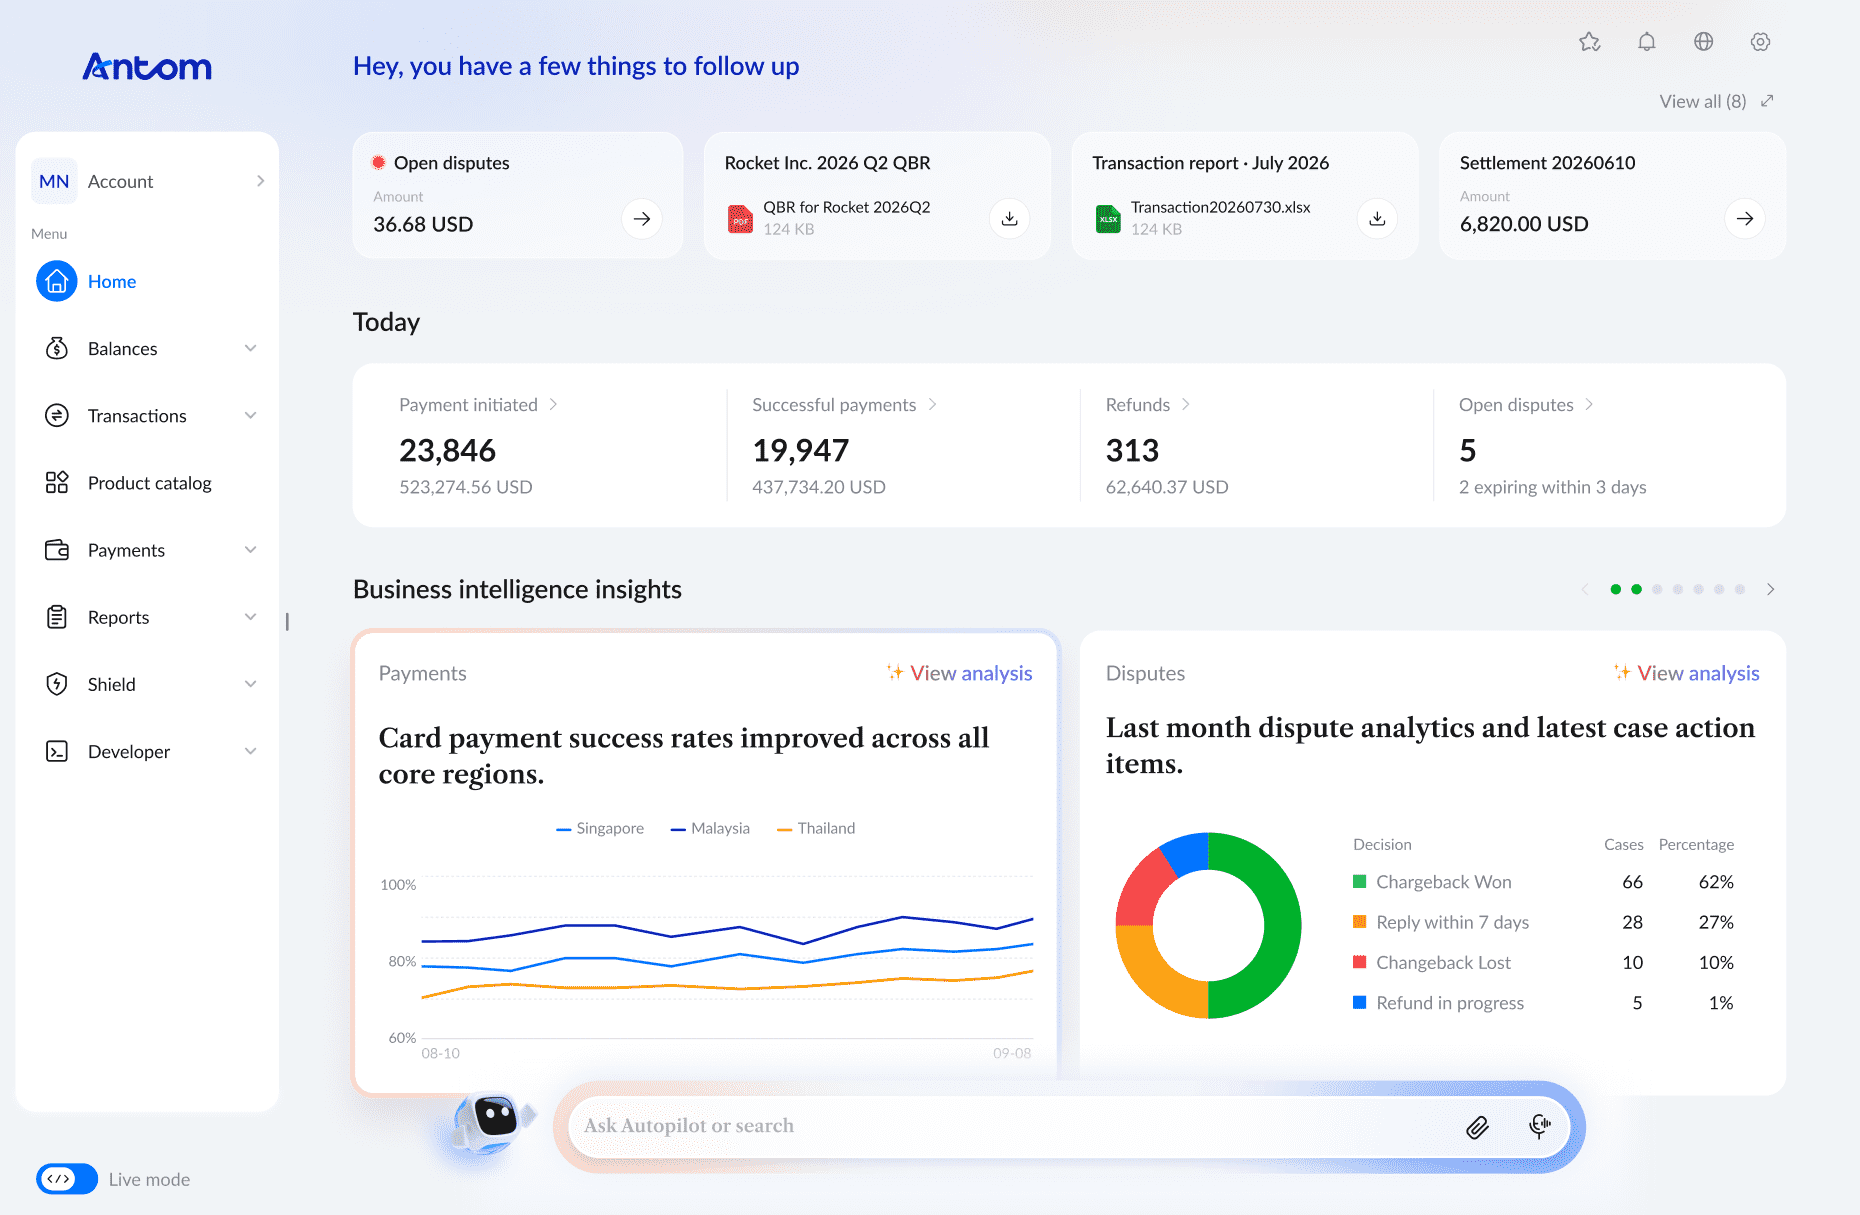This screenshot has height=1215, width=1860.
Task: Expand the Payments menu chevron
Action: [251, 550]
